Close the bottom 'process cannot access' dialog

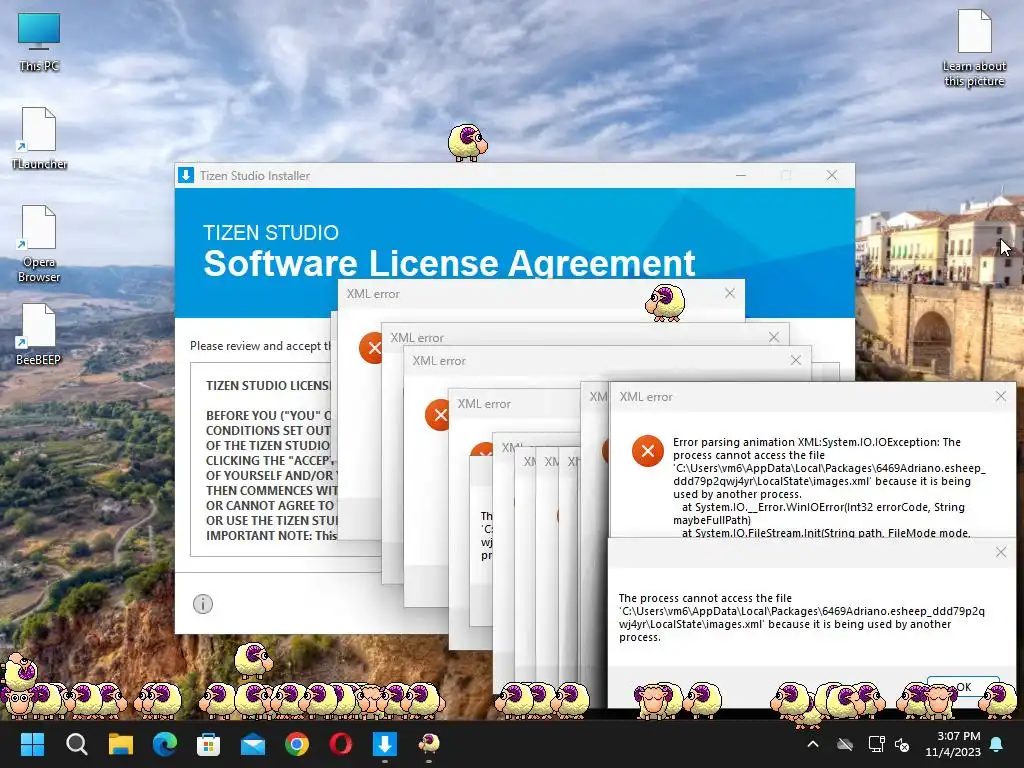[1001, 552]
